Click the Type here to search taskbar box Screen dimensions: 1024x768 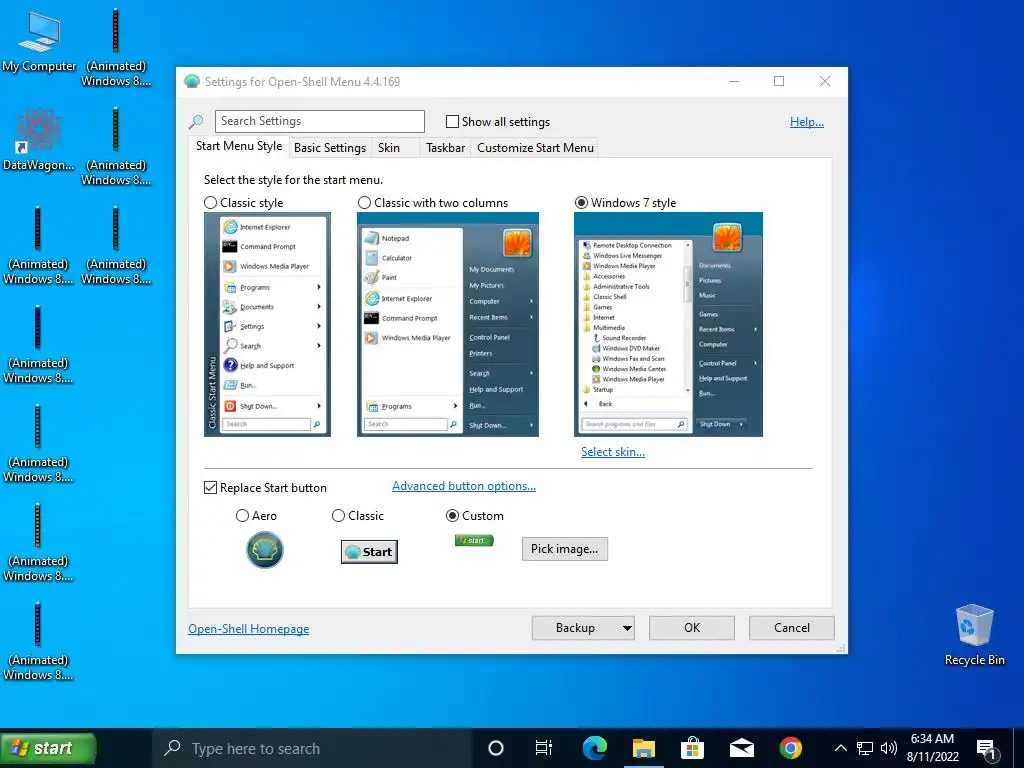[x=312, y=748]
